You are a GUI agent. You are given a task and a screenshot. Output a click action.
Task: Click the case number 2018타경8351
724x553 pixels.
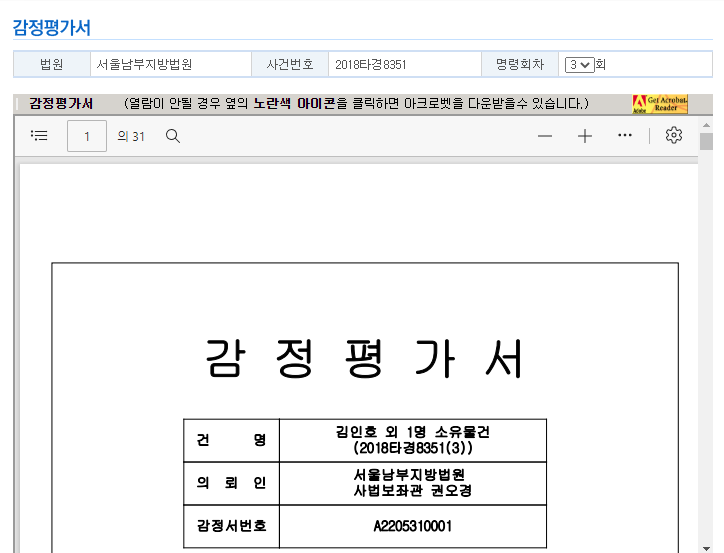[371, 65]
